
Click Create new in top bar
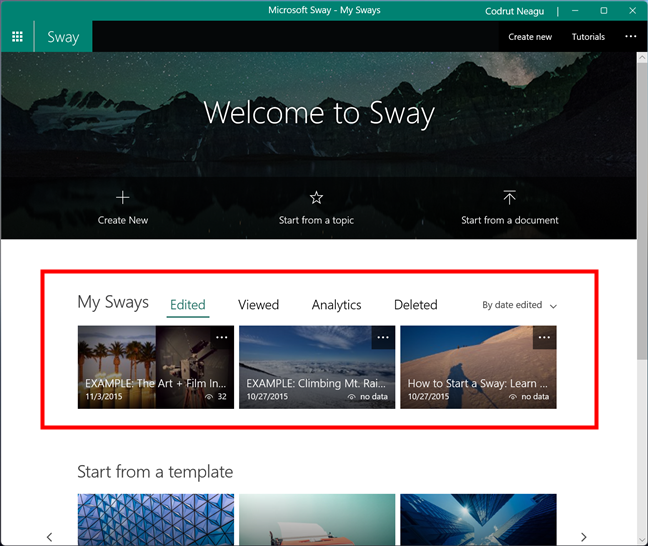click(x=530, y=37)
